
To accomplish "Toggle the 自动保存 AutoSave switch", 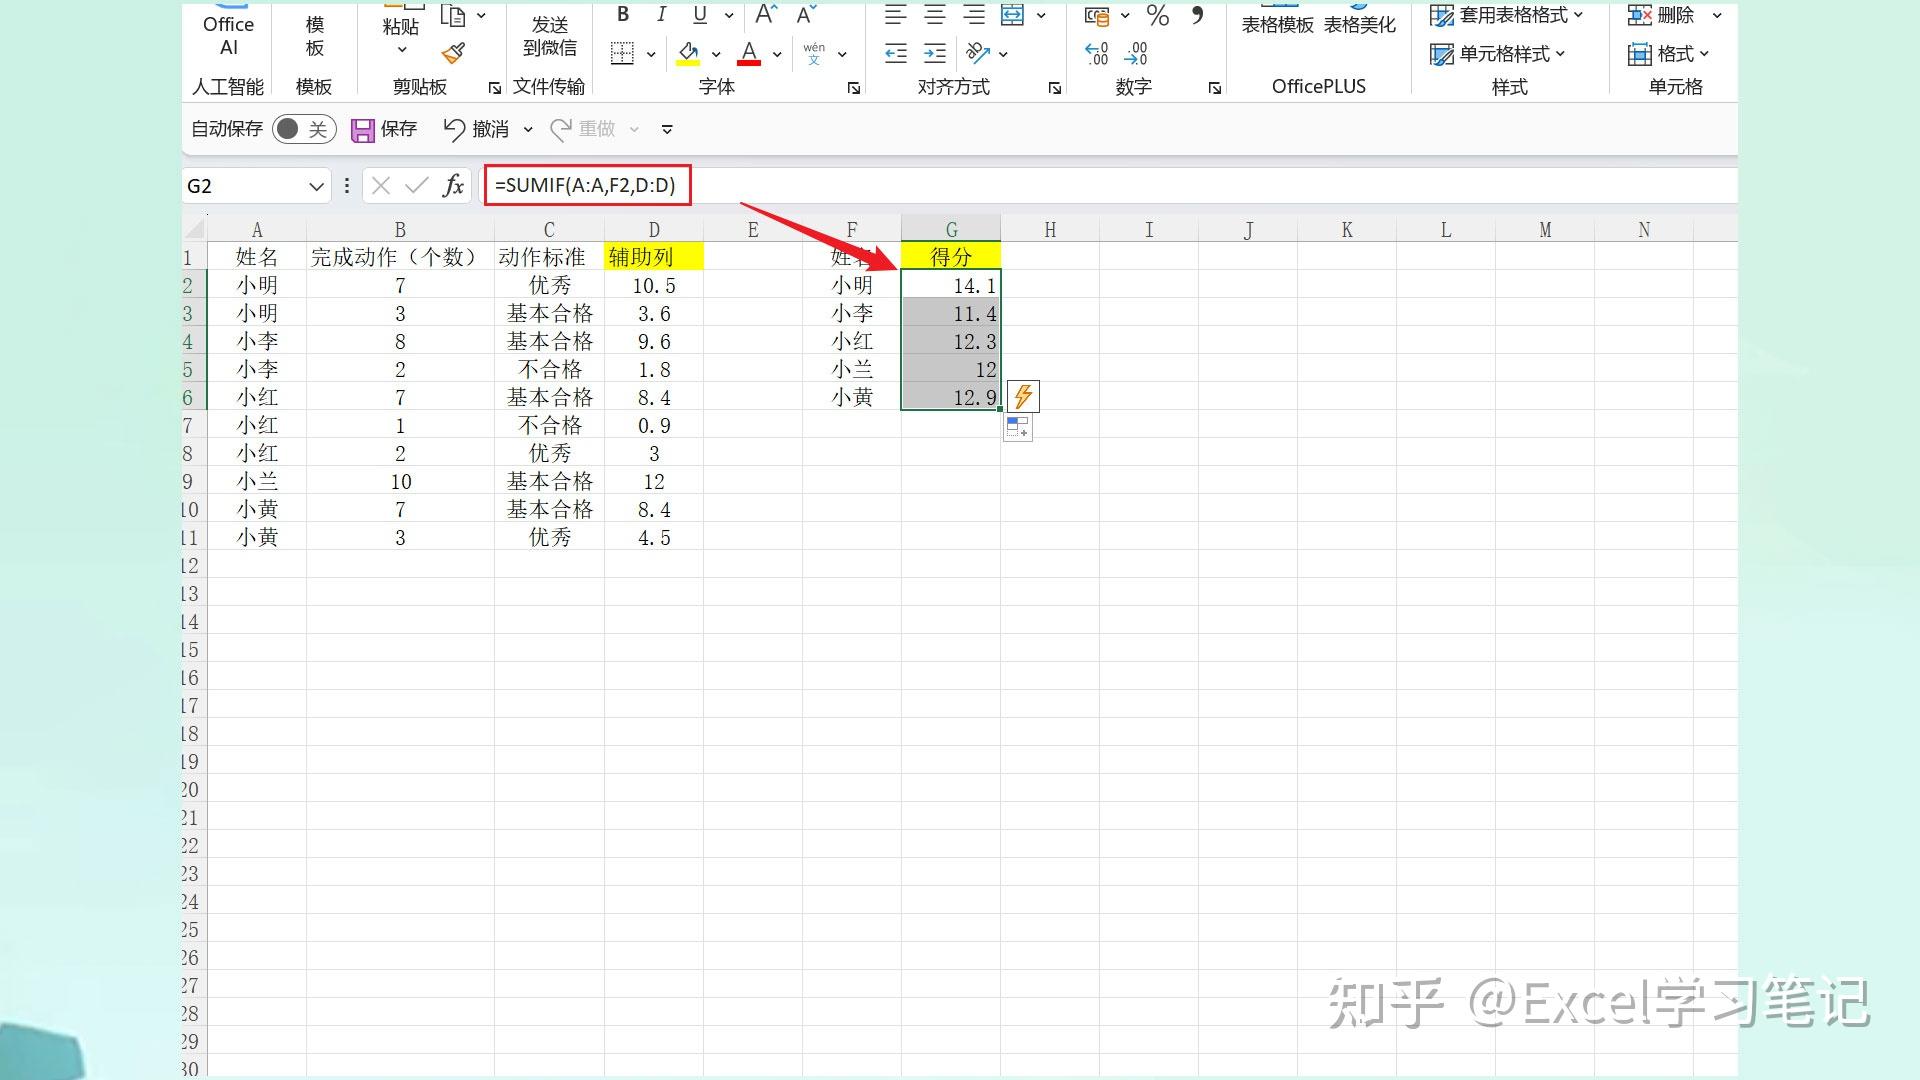I will point(303,129).
